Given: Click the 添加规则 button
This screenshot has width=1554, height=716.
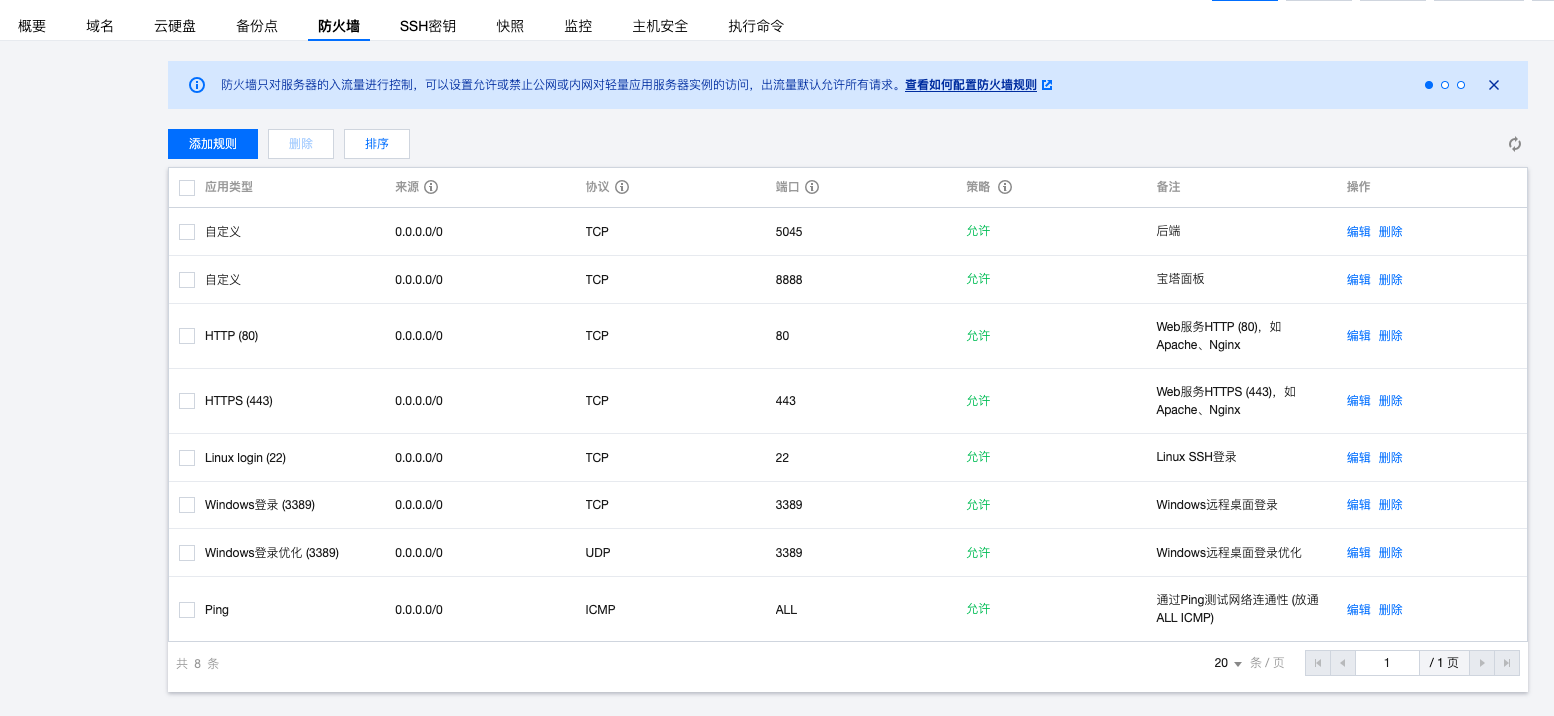Looking at the screenshot, I should (x=212, y=144).
